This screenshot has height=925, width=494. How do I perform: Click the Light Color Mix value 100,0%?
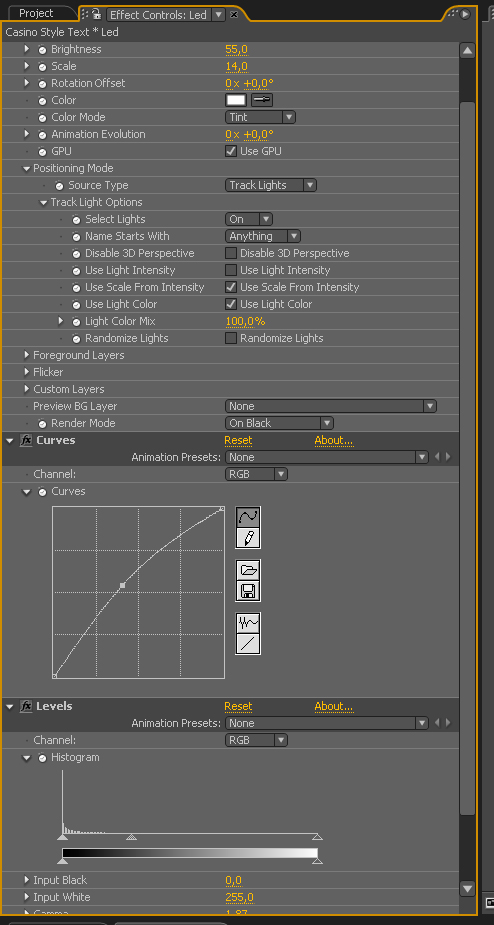pos(246,322)
